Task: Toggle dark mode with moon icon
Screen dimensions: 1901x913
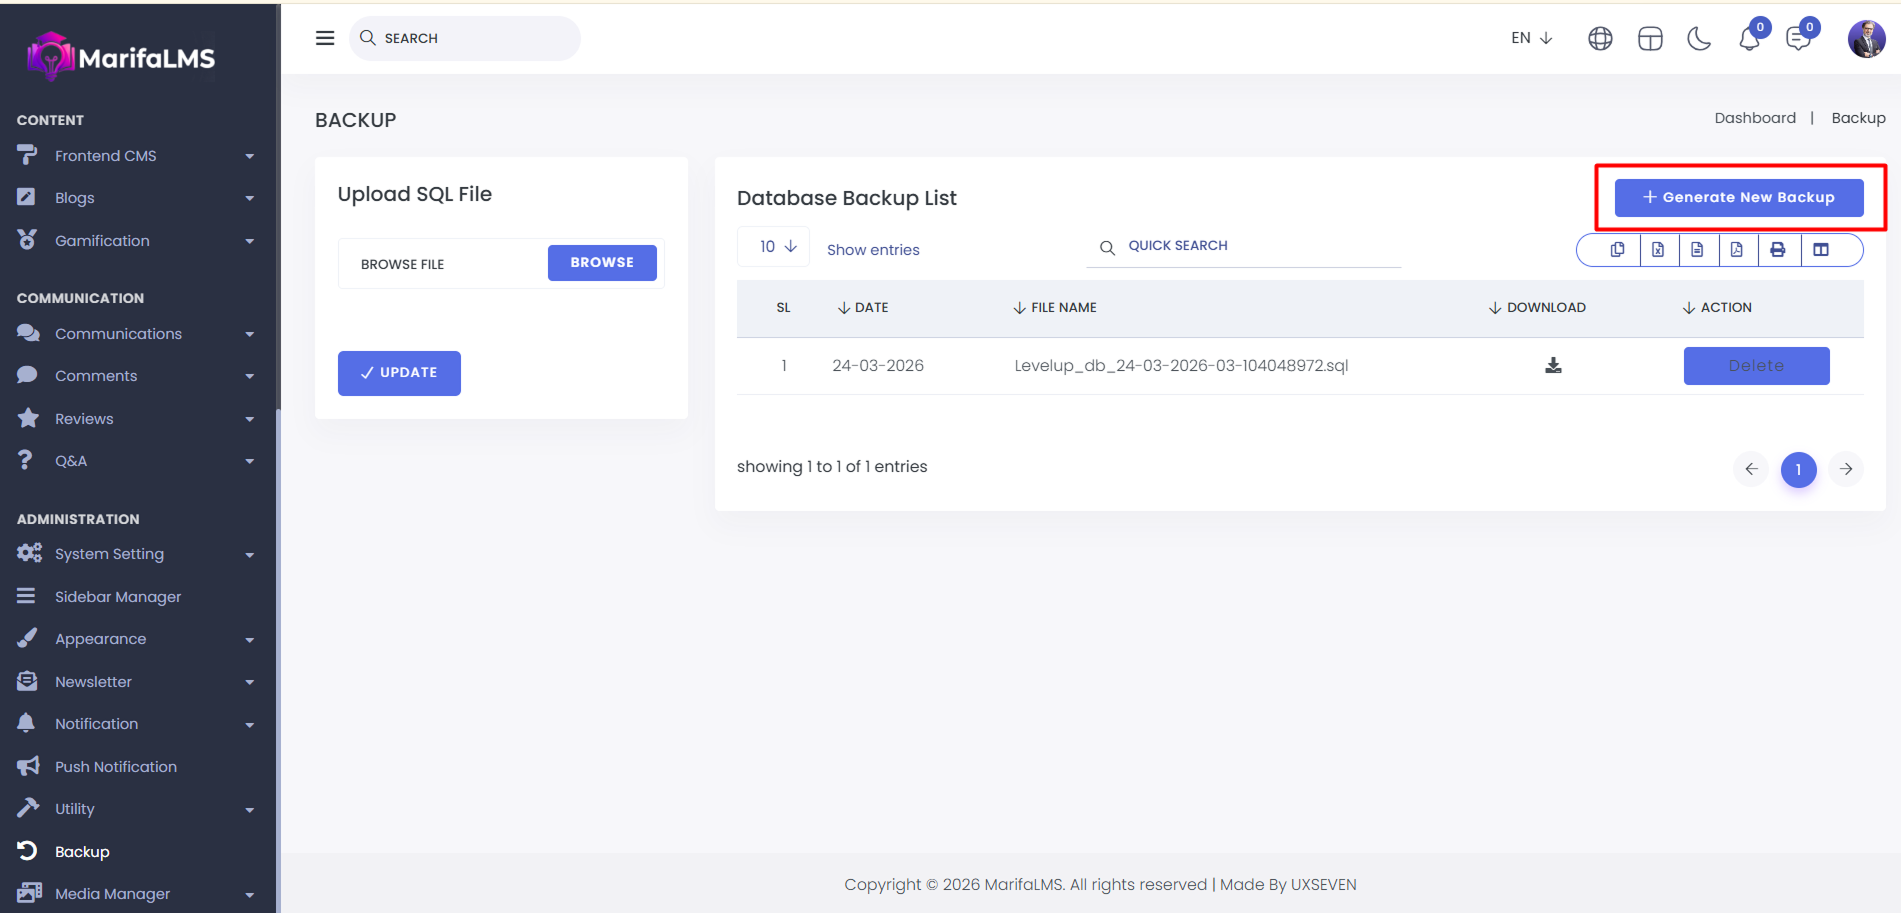Action: (x=1699, y=39)
